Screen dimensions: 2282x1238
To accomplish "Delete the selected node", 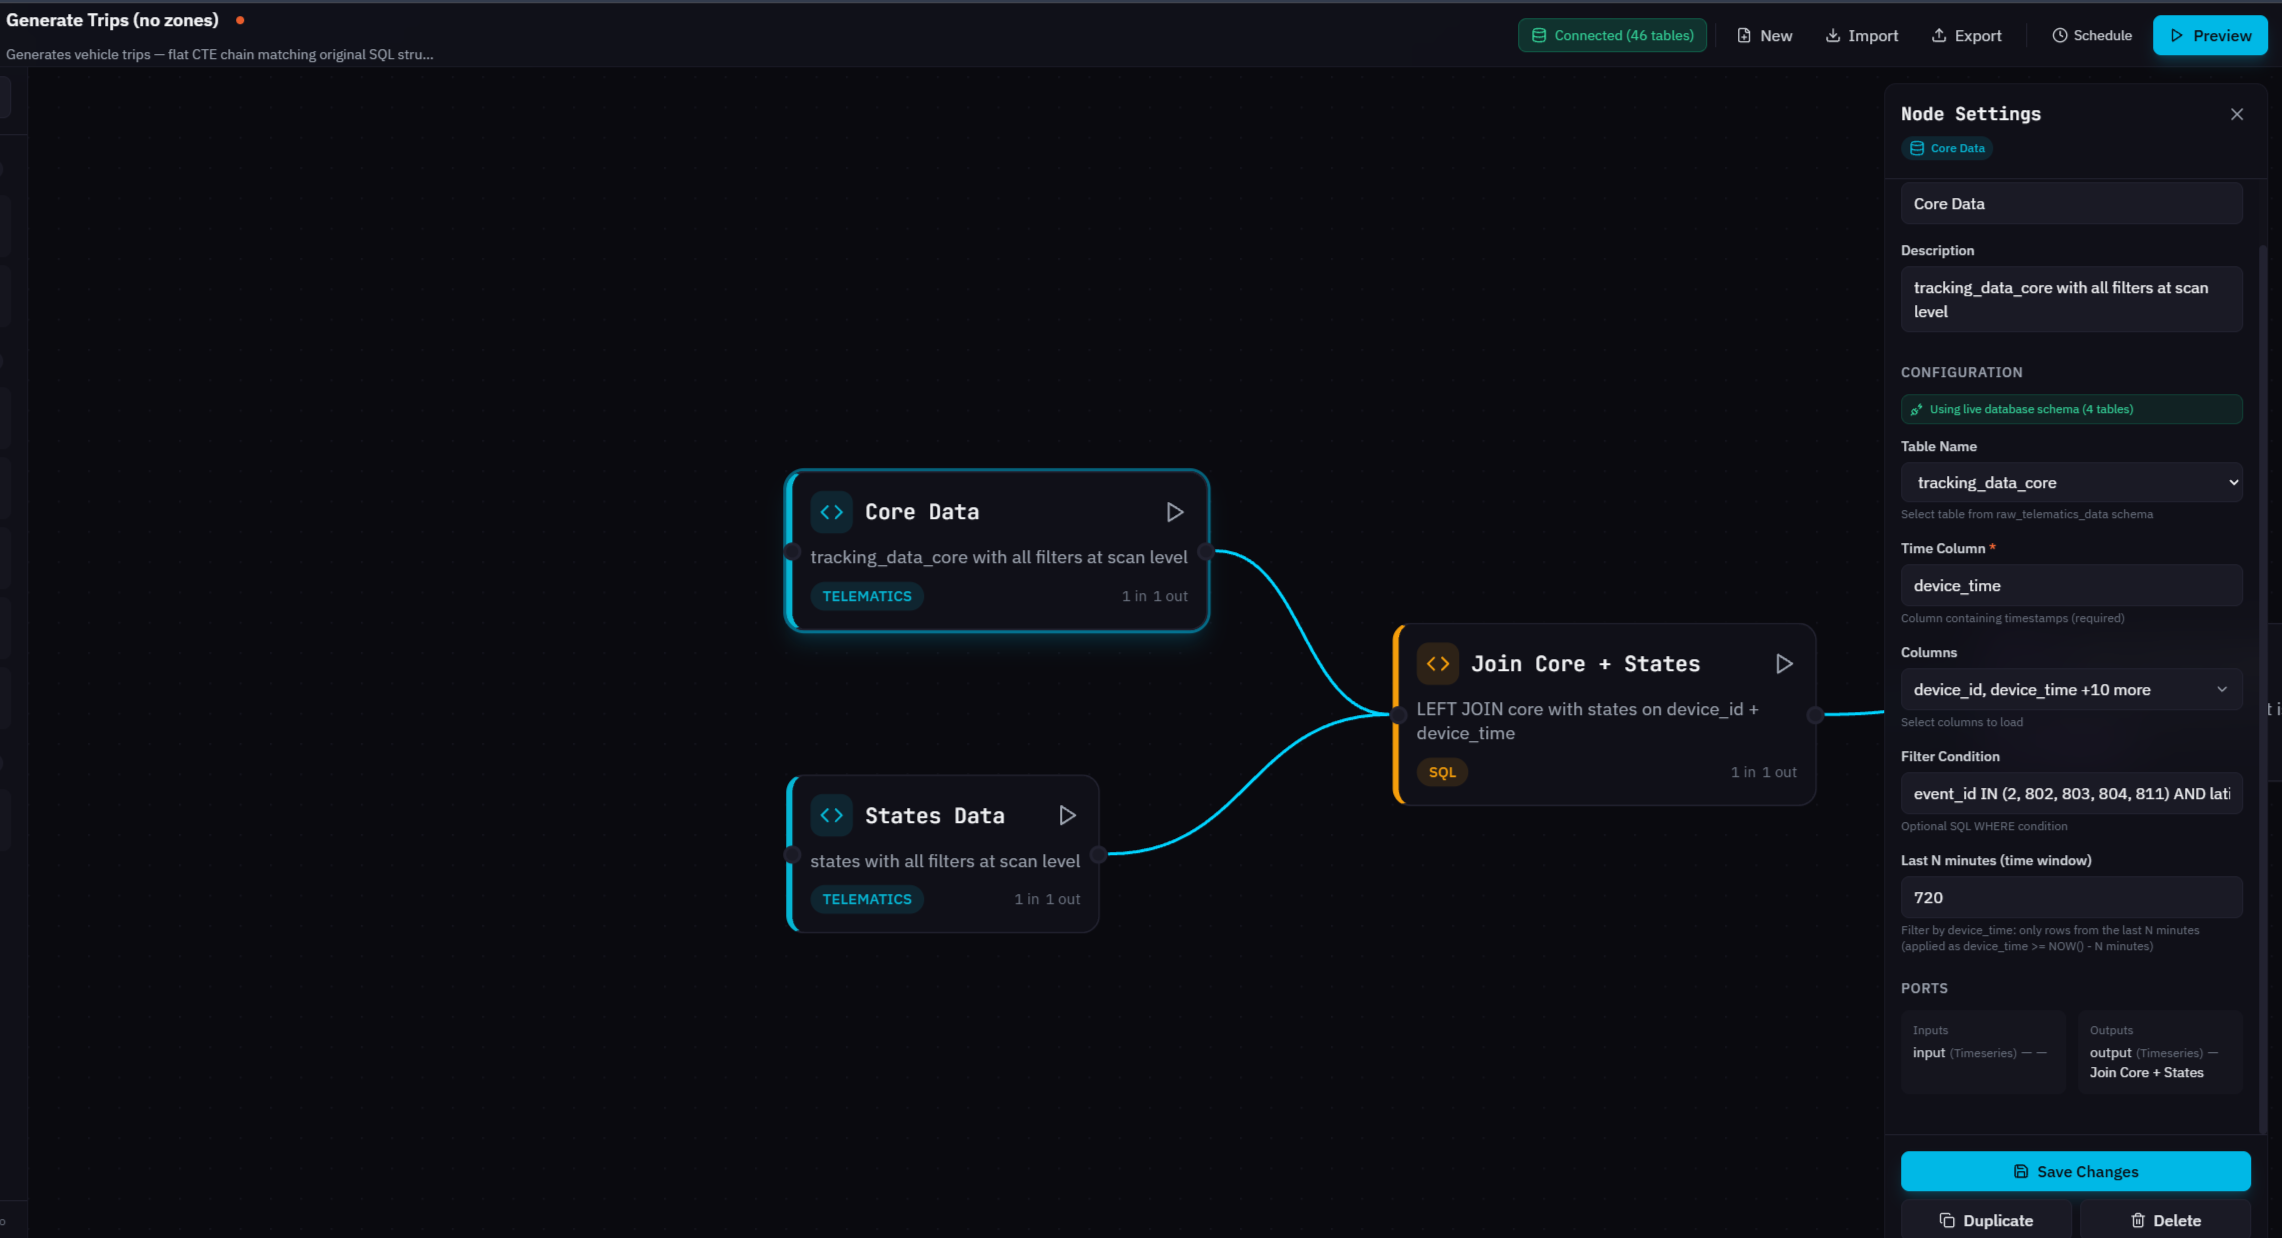I will (x=2165, y=1220).
